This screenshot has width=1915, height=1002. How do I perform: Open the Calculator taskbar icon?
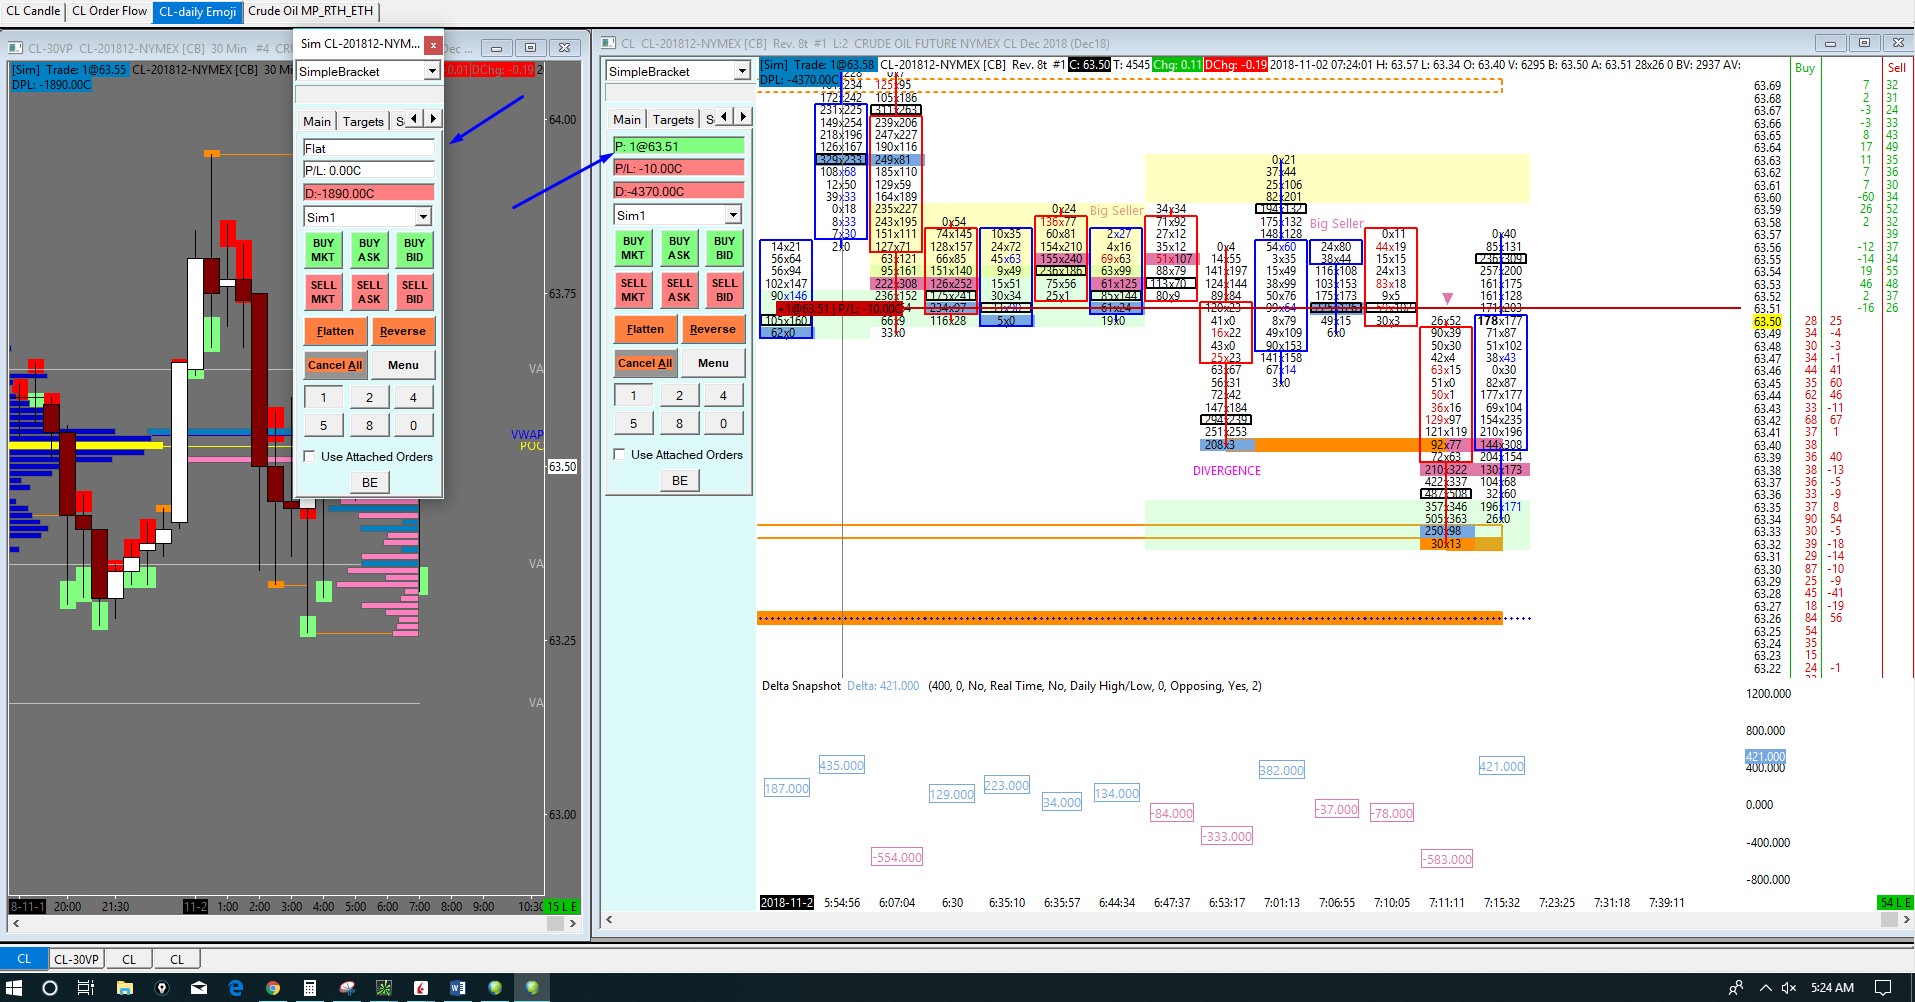(310, 988)
